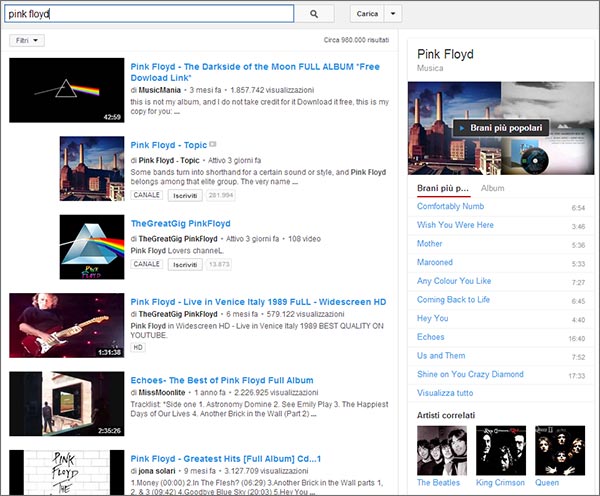This screenshot has height=496, width=600.
Task: Switch to the Album tab
Action: click(x=492, y=188)
